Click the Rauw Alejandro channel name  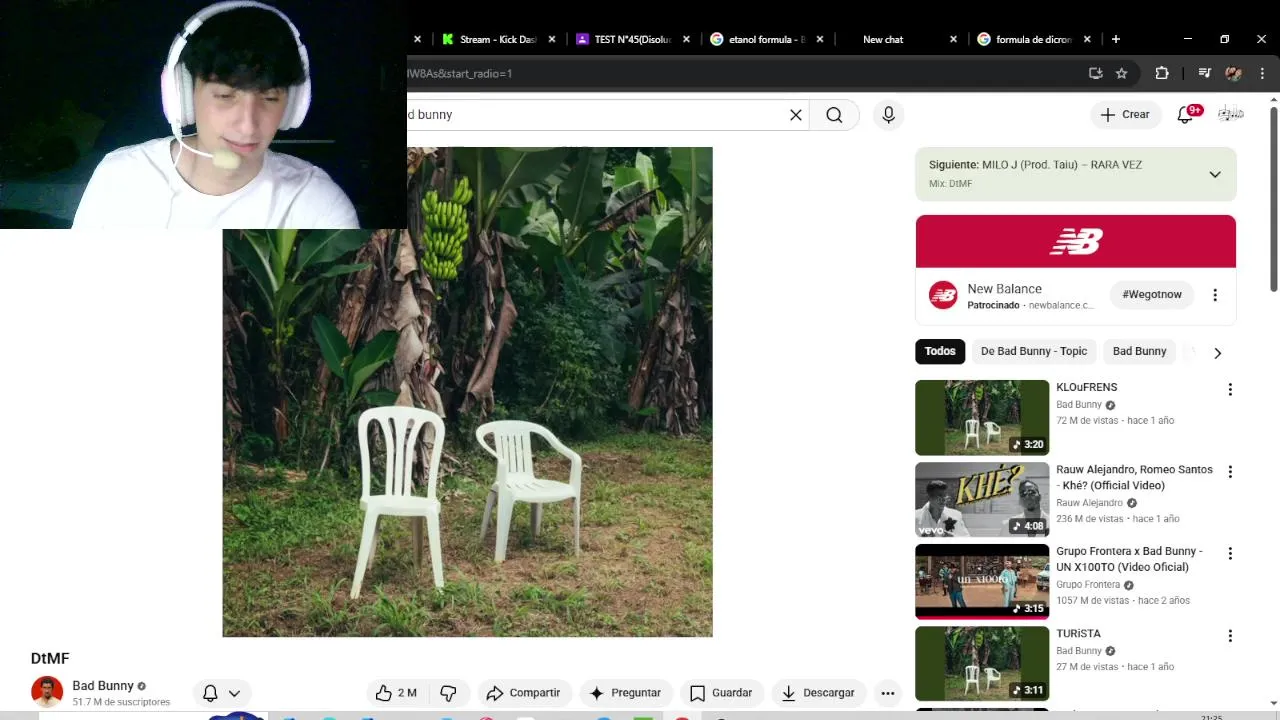pyautogui.click(x=1089, y=503)
